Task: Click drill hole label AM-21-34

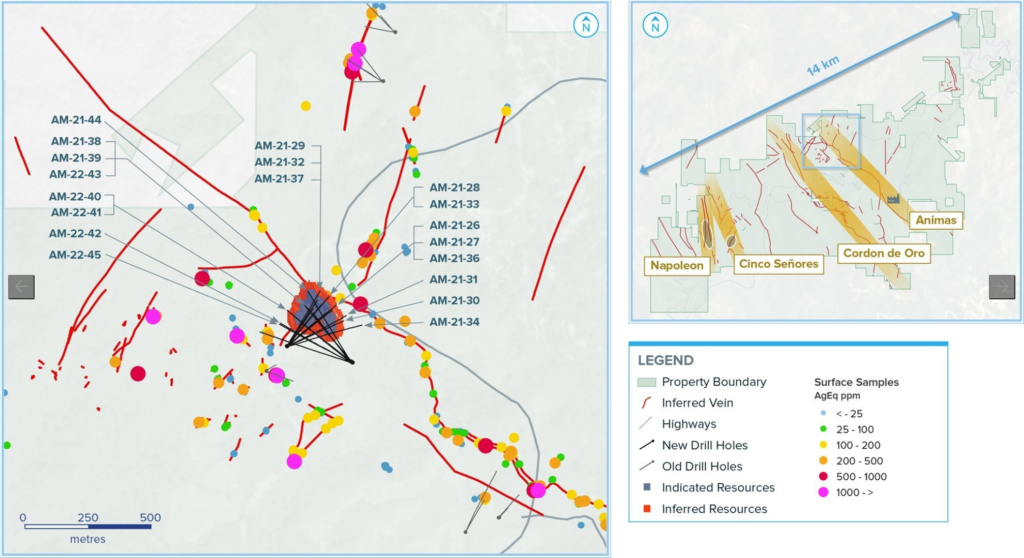Action: click(x=455, y=322)
